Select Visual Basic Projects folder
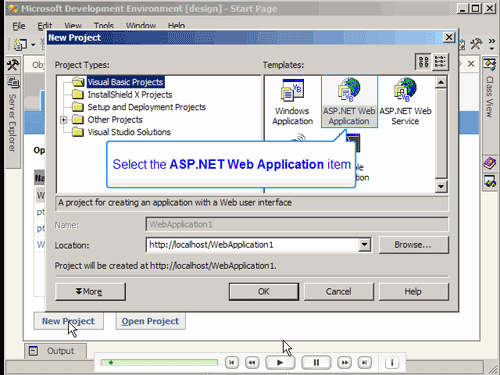 [x=125, y=82]
